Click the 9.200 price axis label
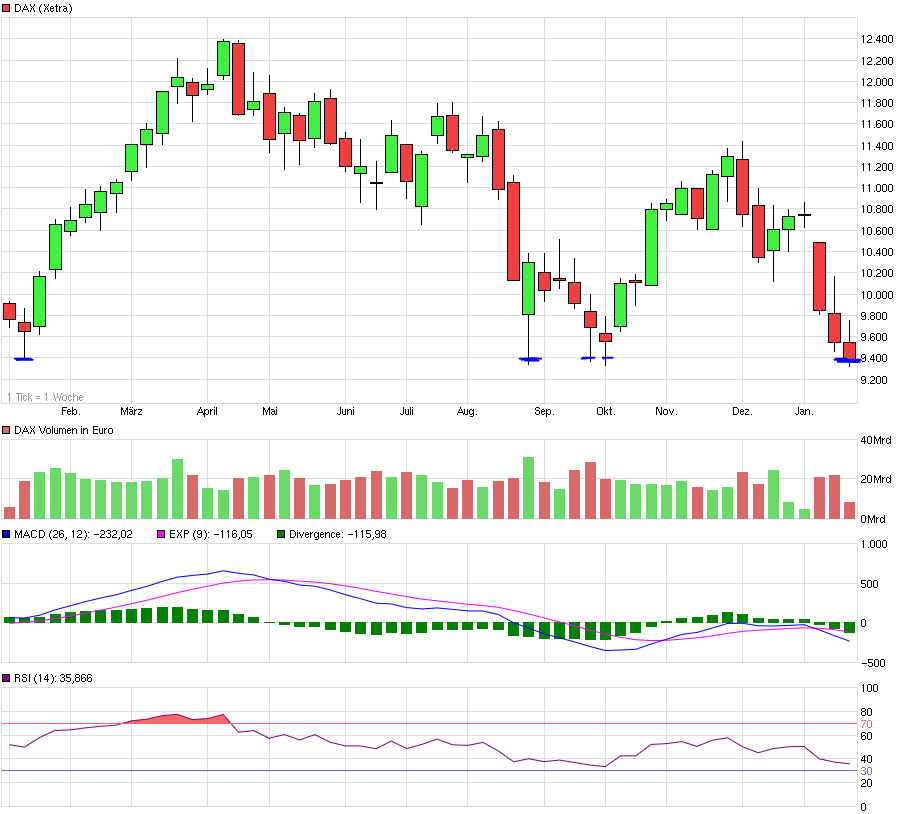The width and height of the screenshot is (904, 814). (x=874, y=380)
